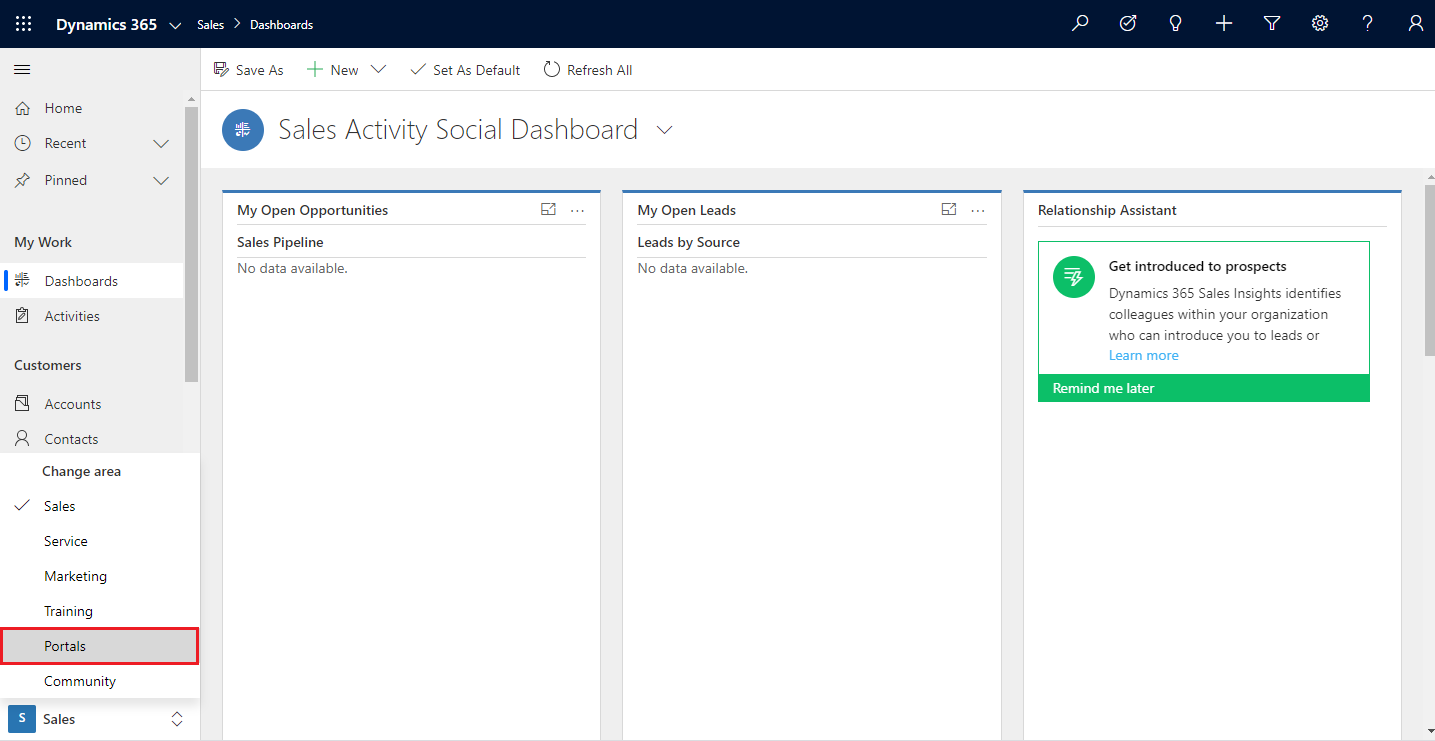
Task: Select the checked Sales area
Action: coord(100,506)
